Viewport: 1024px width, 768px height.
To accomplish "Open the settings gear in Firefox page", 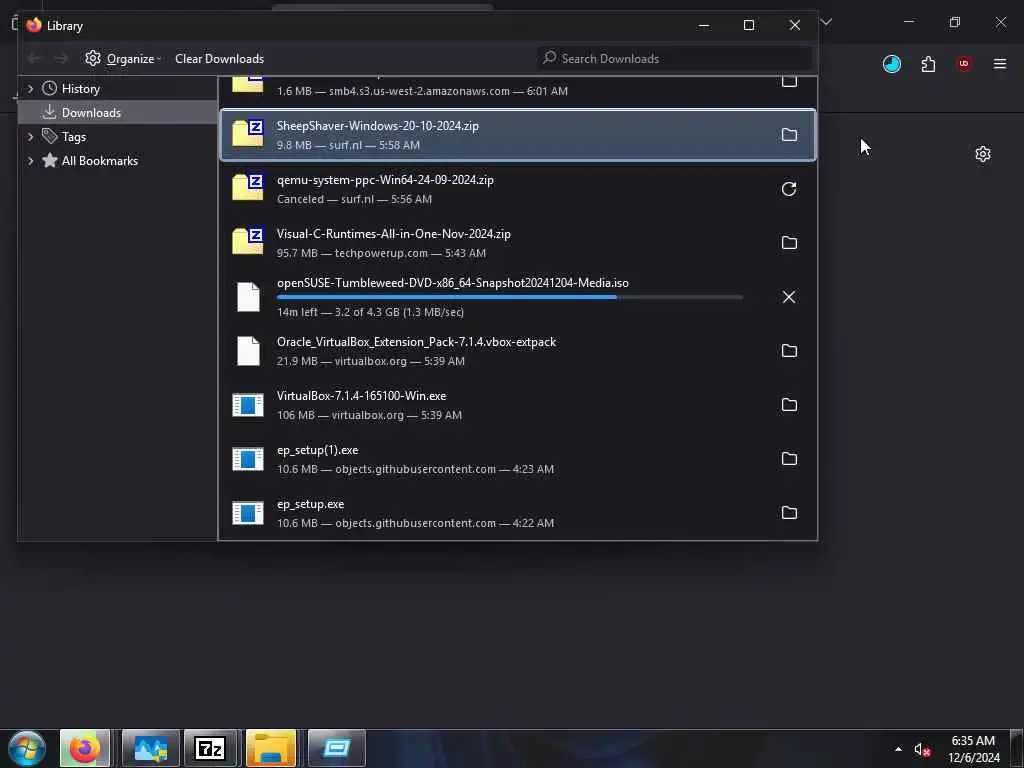I will click(x=983, y=154).
